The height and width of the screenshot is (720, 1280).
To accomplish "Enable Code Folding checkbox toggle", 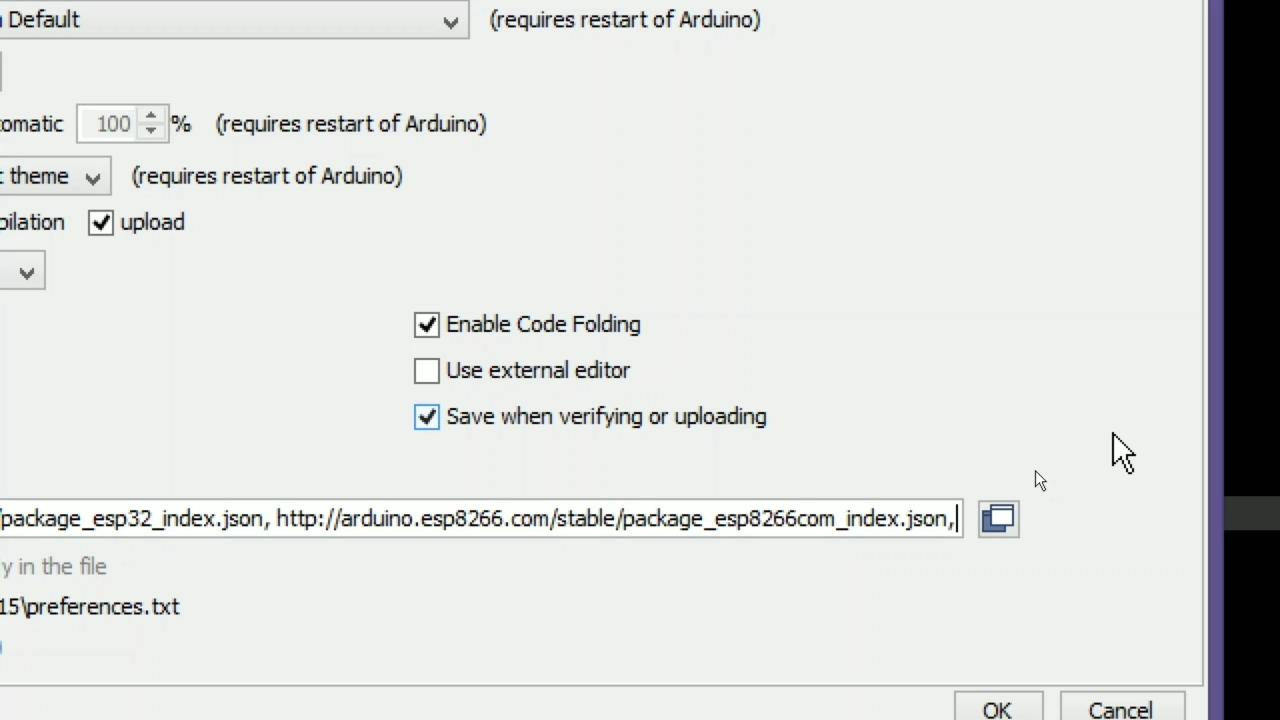I will (427, 324).
